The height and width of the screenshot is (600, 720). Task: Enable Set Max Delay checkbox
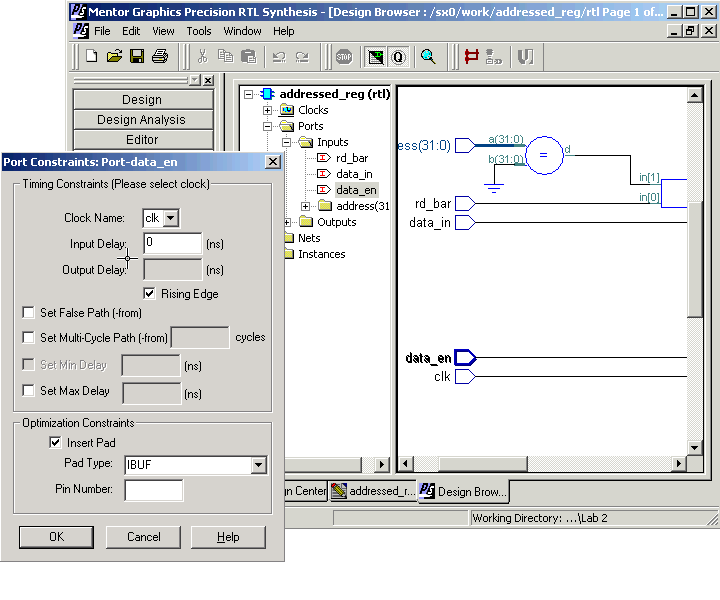click(28, 390)
